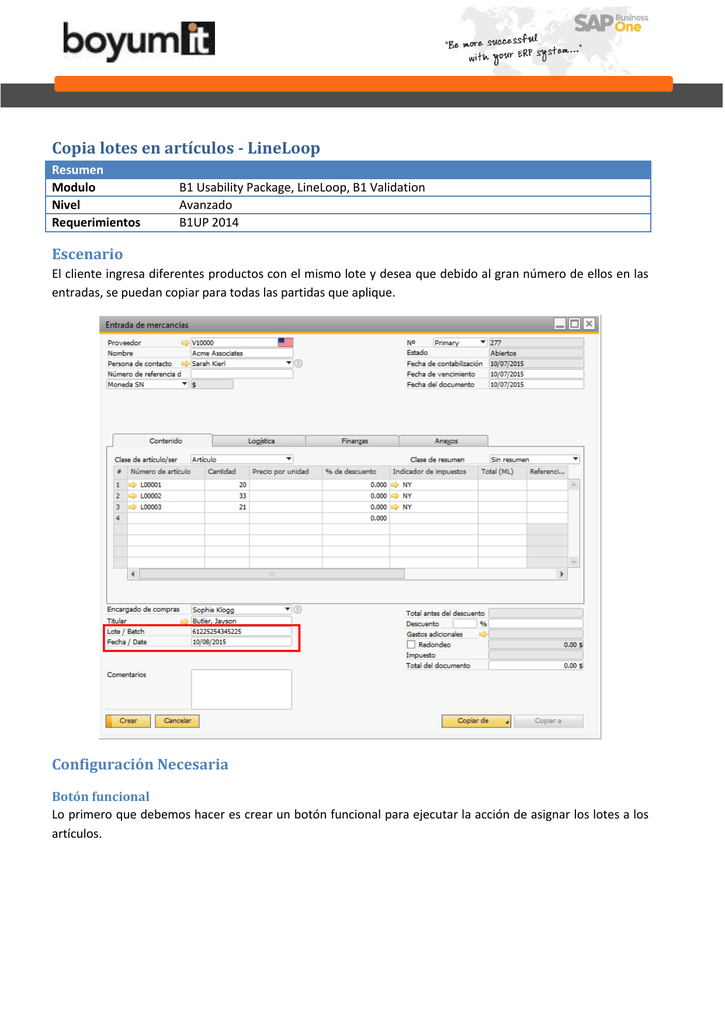Click the SAP Business One logo

pyautogui.click(x=611, y=24)
